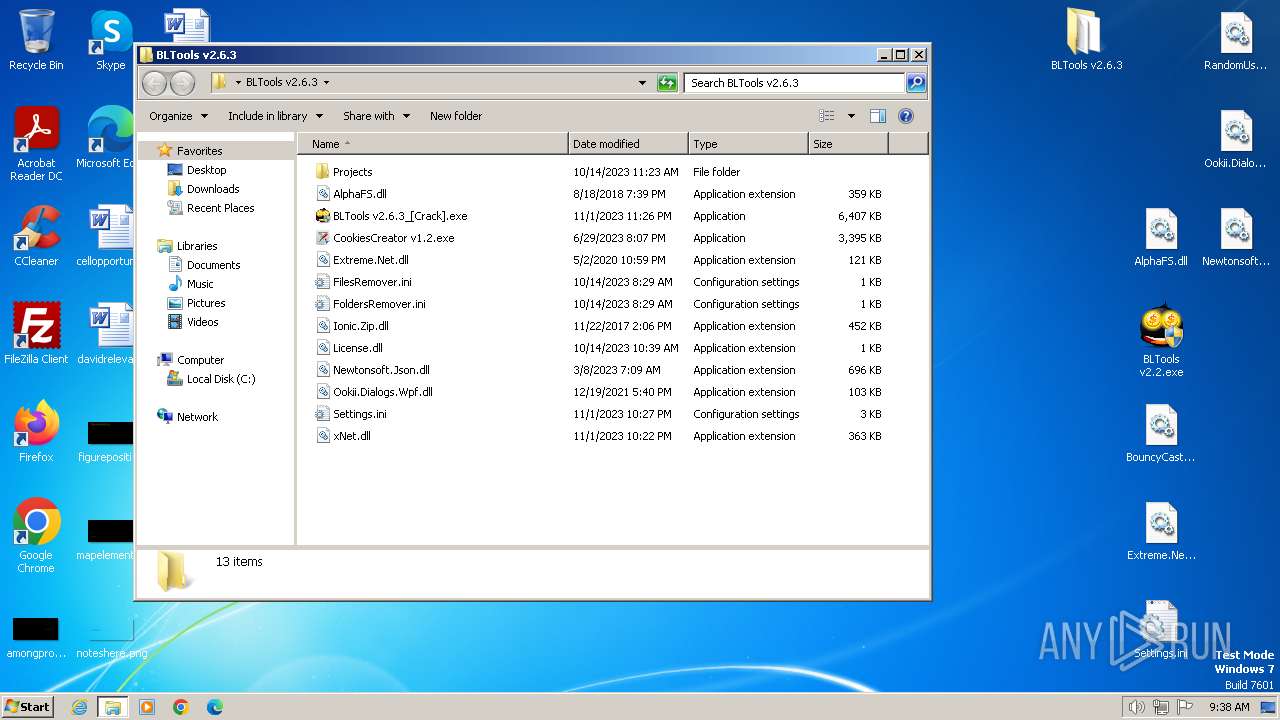The height and width of the screenshot is (720, 1280).
Task: Open the Firefox desktop shortcut
Action: (x=36, y=431)
